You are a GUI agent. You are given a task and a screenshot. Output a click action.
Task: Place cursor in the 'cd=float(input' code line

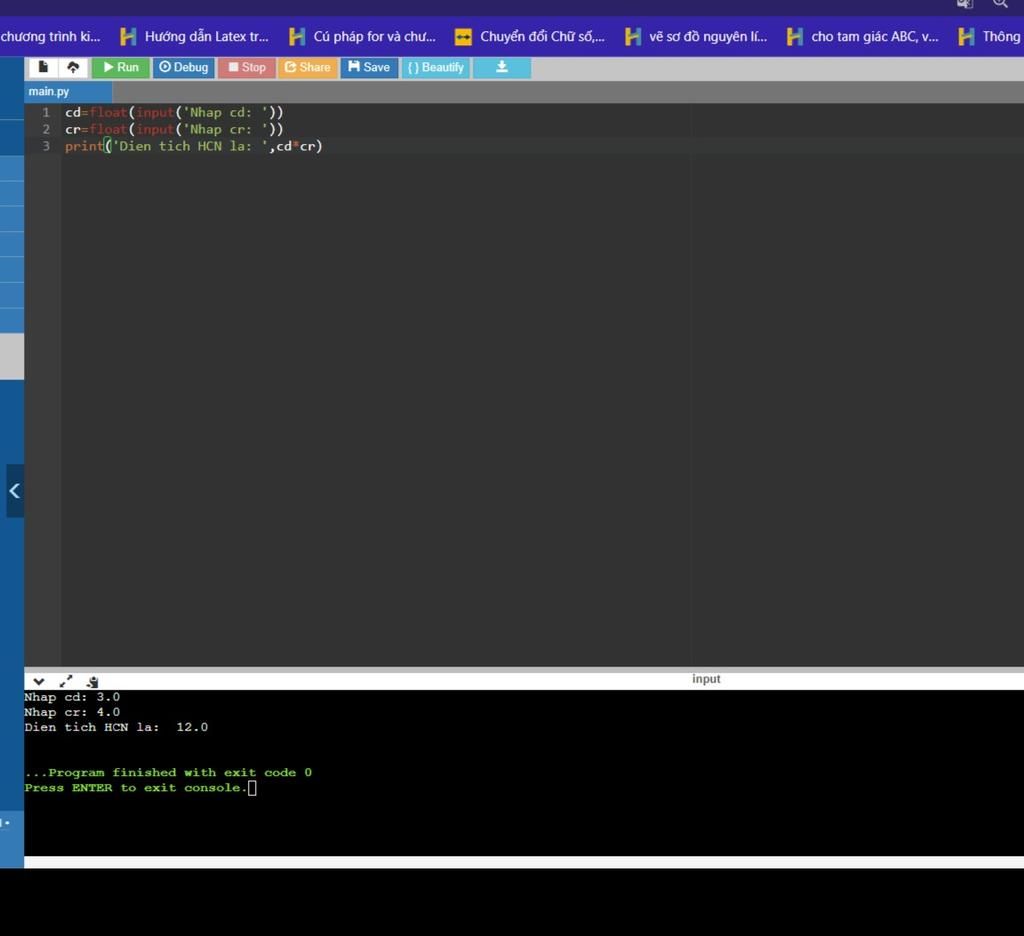(x=174, y=112)
